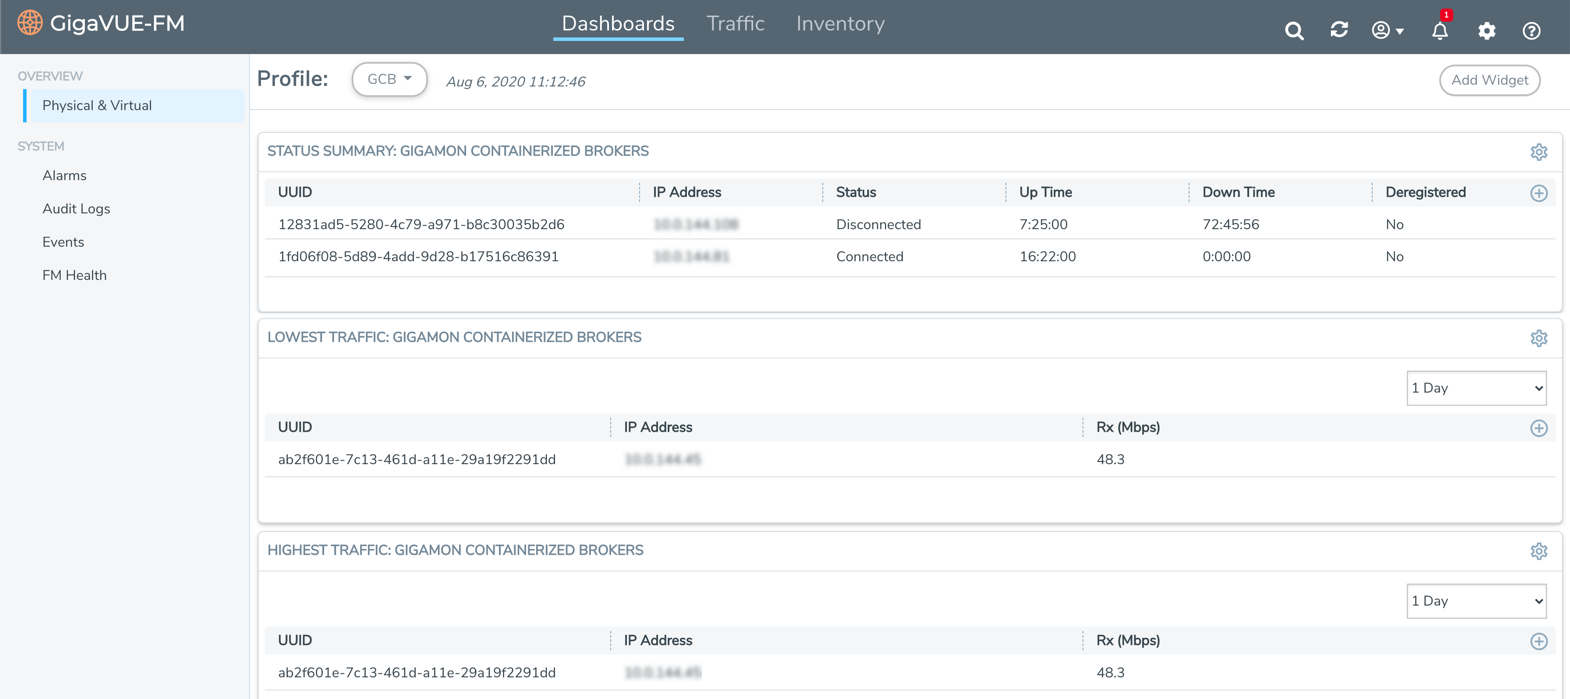Click Highest Traffic widget title
Screen dimensions: 1570x699
(455, 550)
